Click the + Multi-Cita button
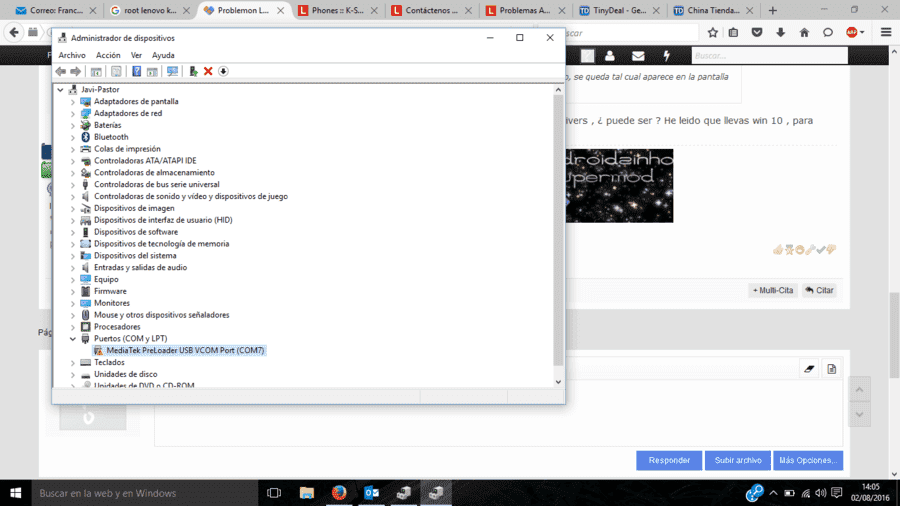 click(773, 290)
